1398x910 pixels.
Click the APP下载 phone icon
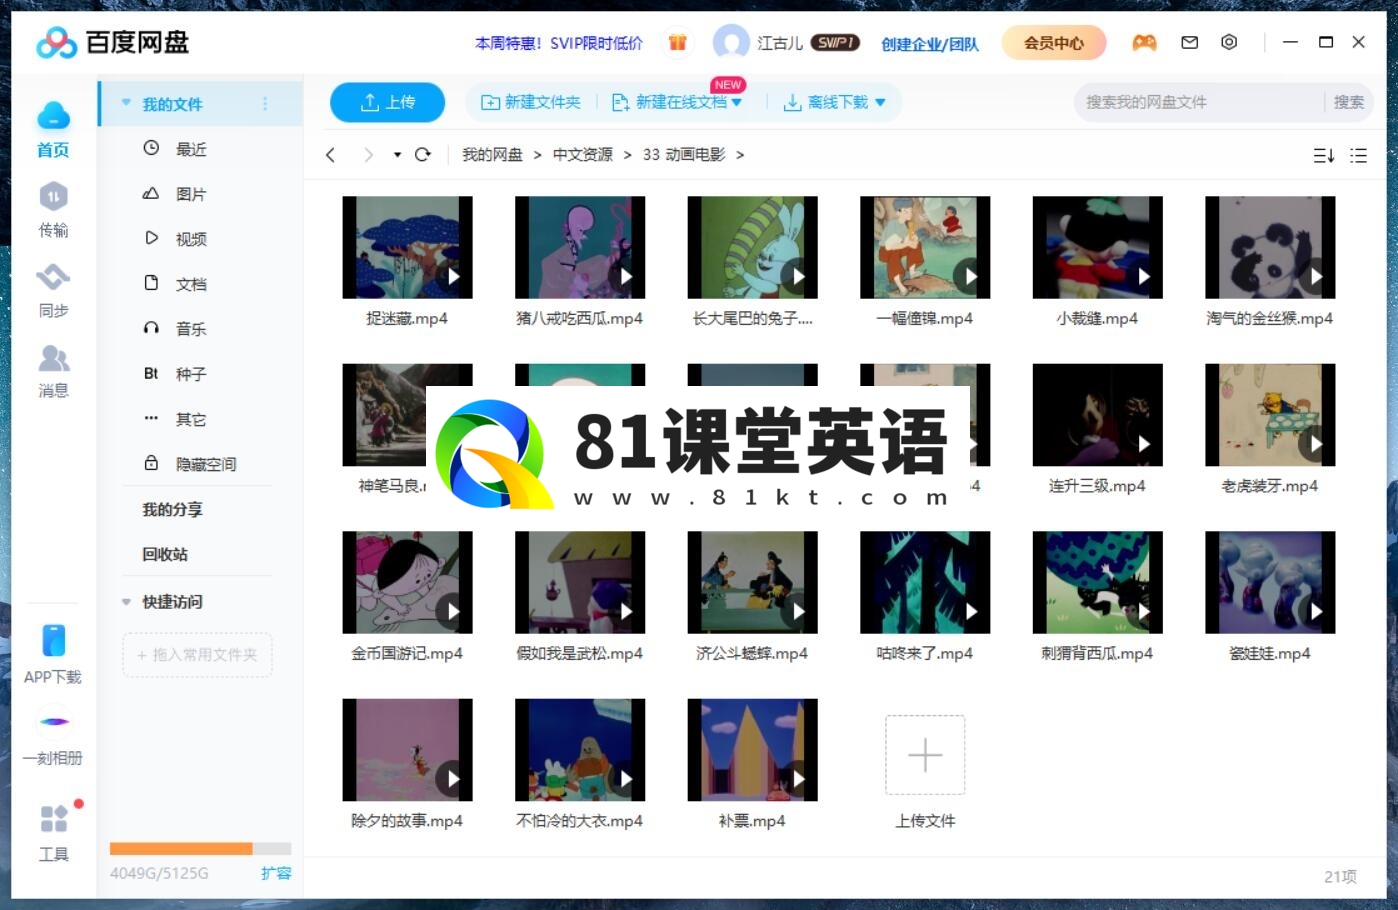pyautogui.click(x=53, y=640)
